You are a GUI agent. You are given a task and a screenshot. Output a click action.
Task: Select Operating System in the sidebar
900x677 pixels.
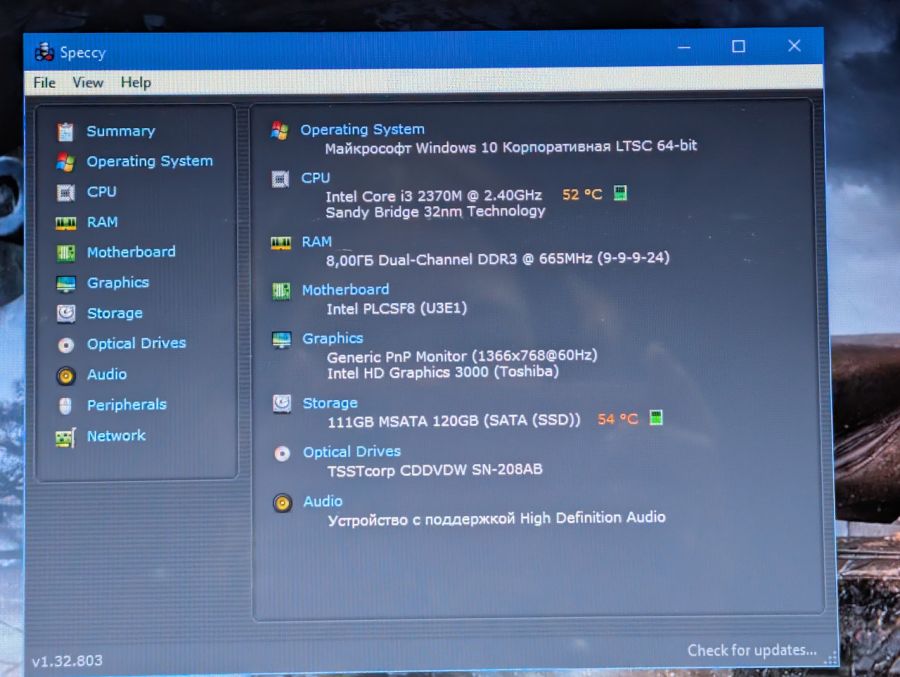149,161
